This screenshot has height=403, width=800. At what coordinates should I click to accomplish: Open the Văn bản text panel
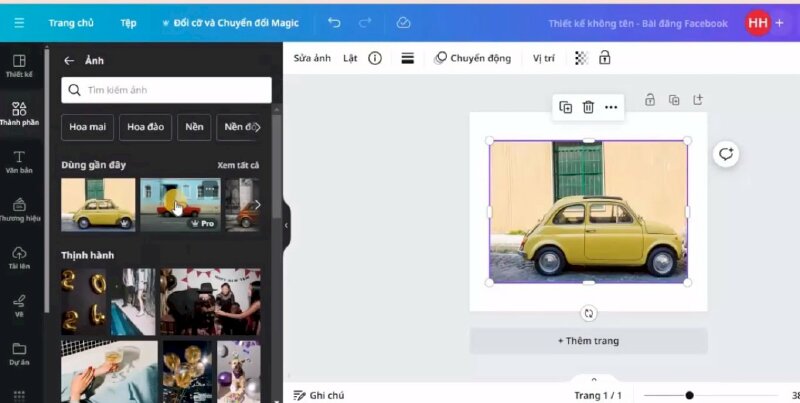(19, 162)
